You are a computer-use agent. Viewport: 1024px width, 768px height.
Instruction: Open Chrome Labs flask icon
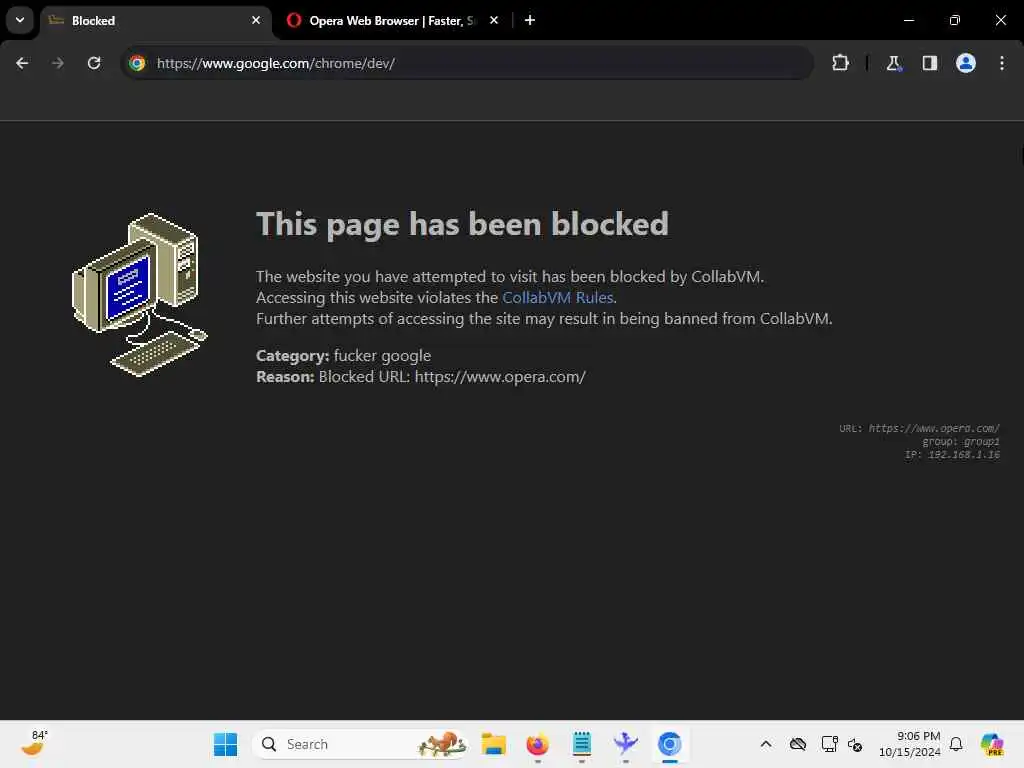click(x=893, y=63)
